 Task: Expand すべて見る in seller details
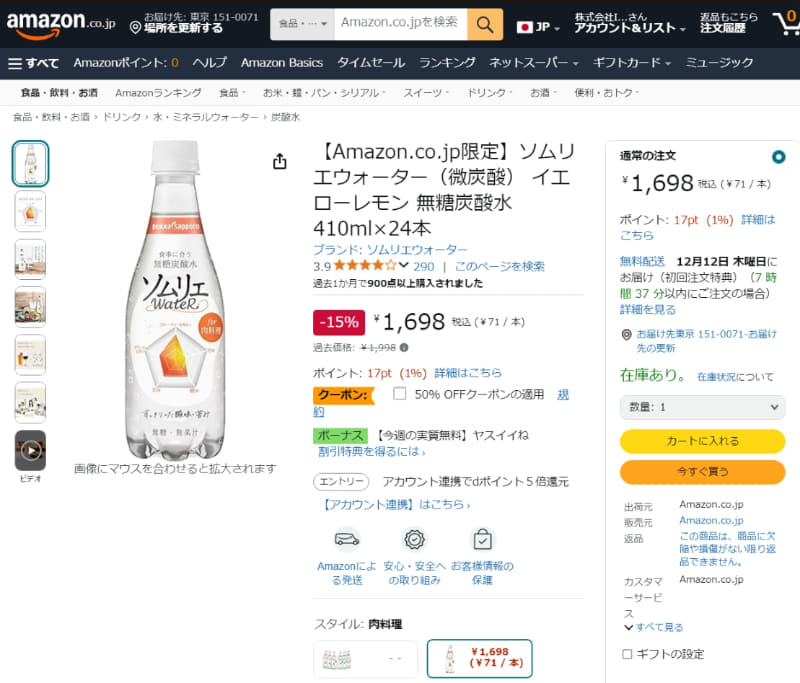[x=653, y=627]
